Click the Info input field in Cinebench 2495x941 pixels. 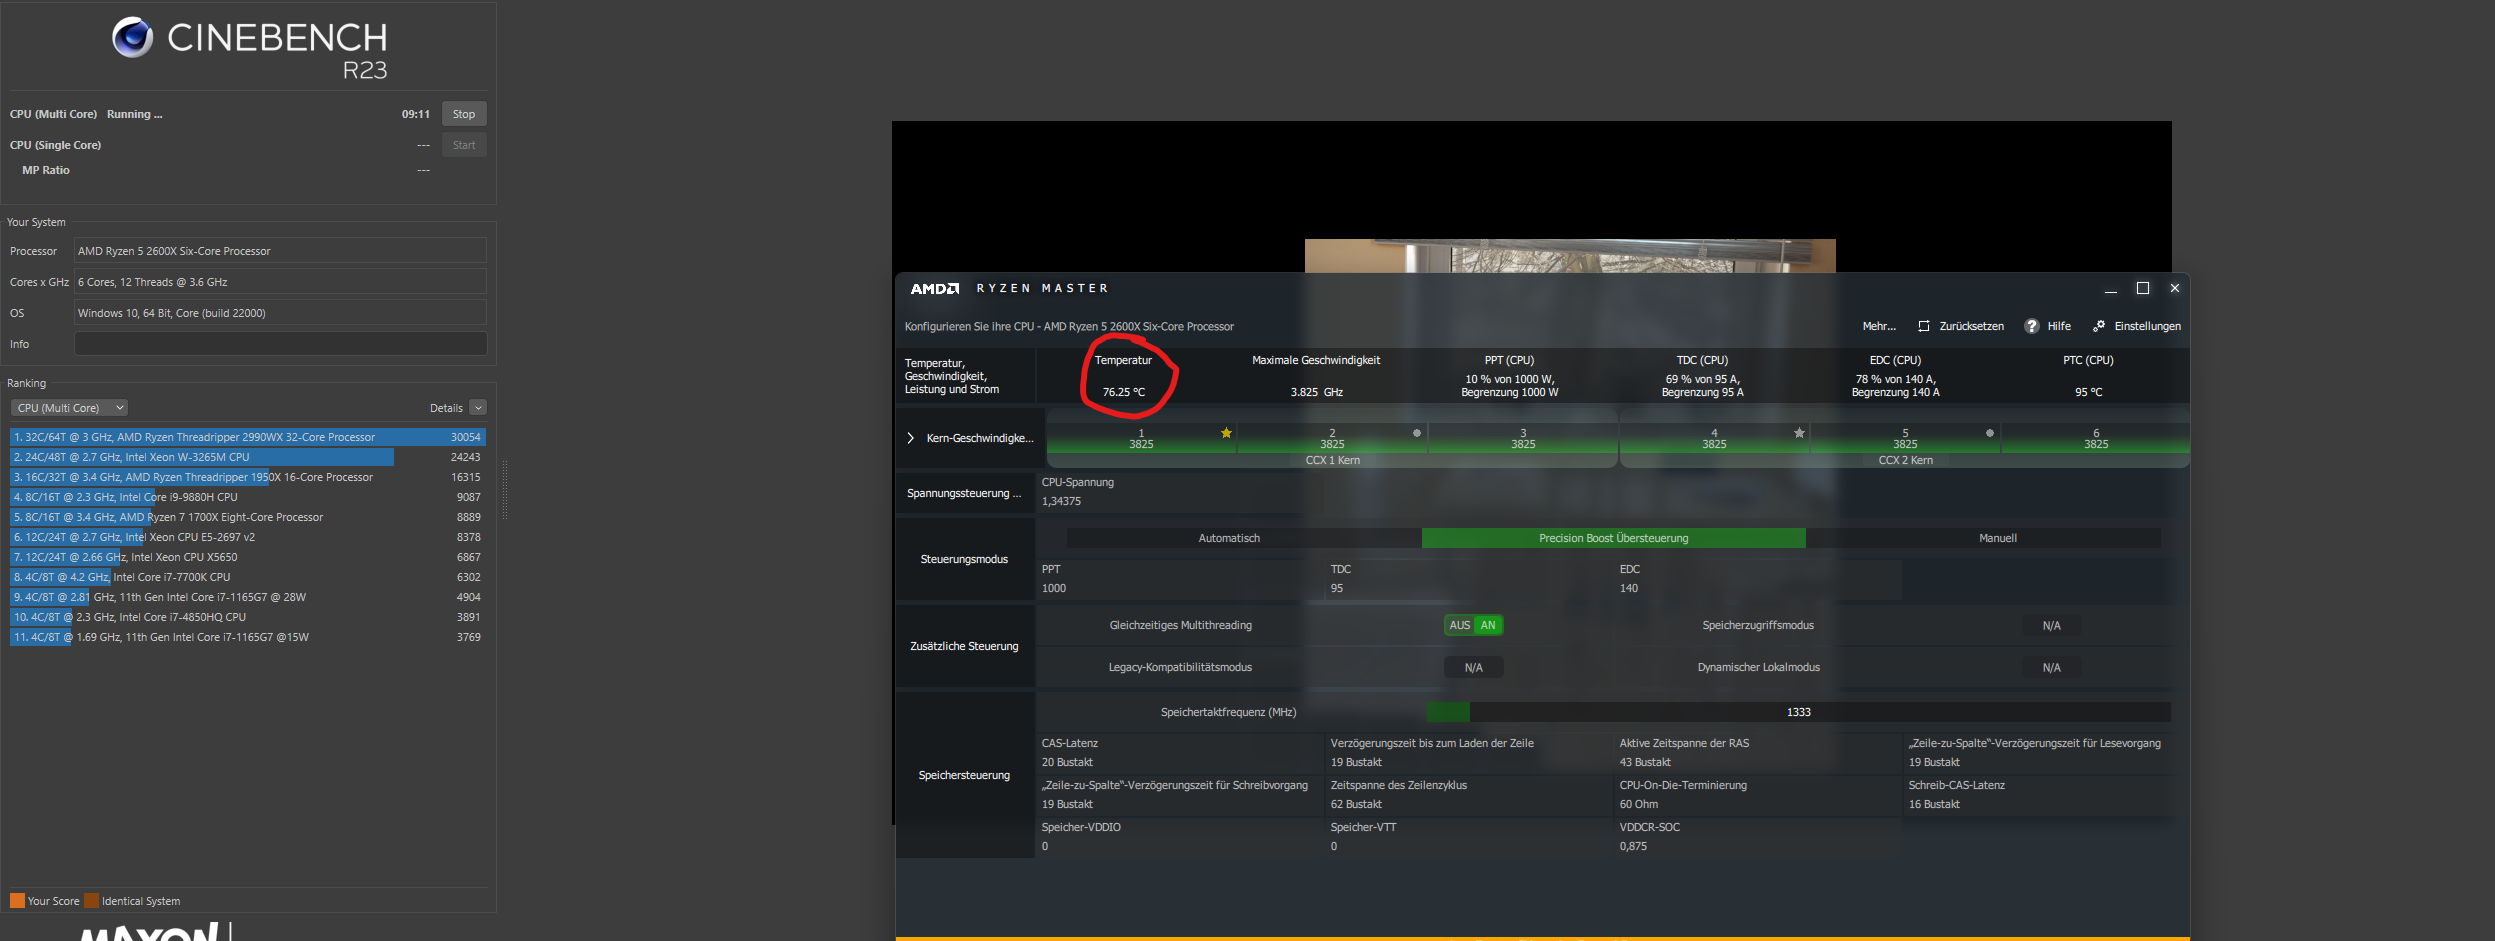point(280,344)
